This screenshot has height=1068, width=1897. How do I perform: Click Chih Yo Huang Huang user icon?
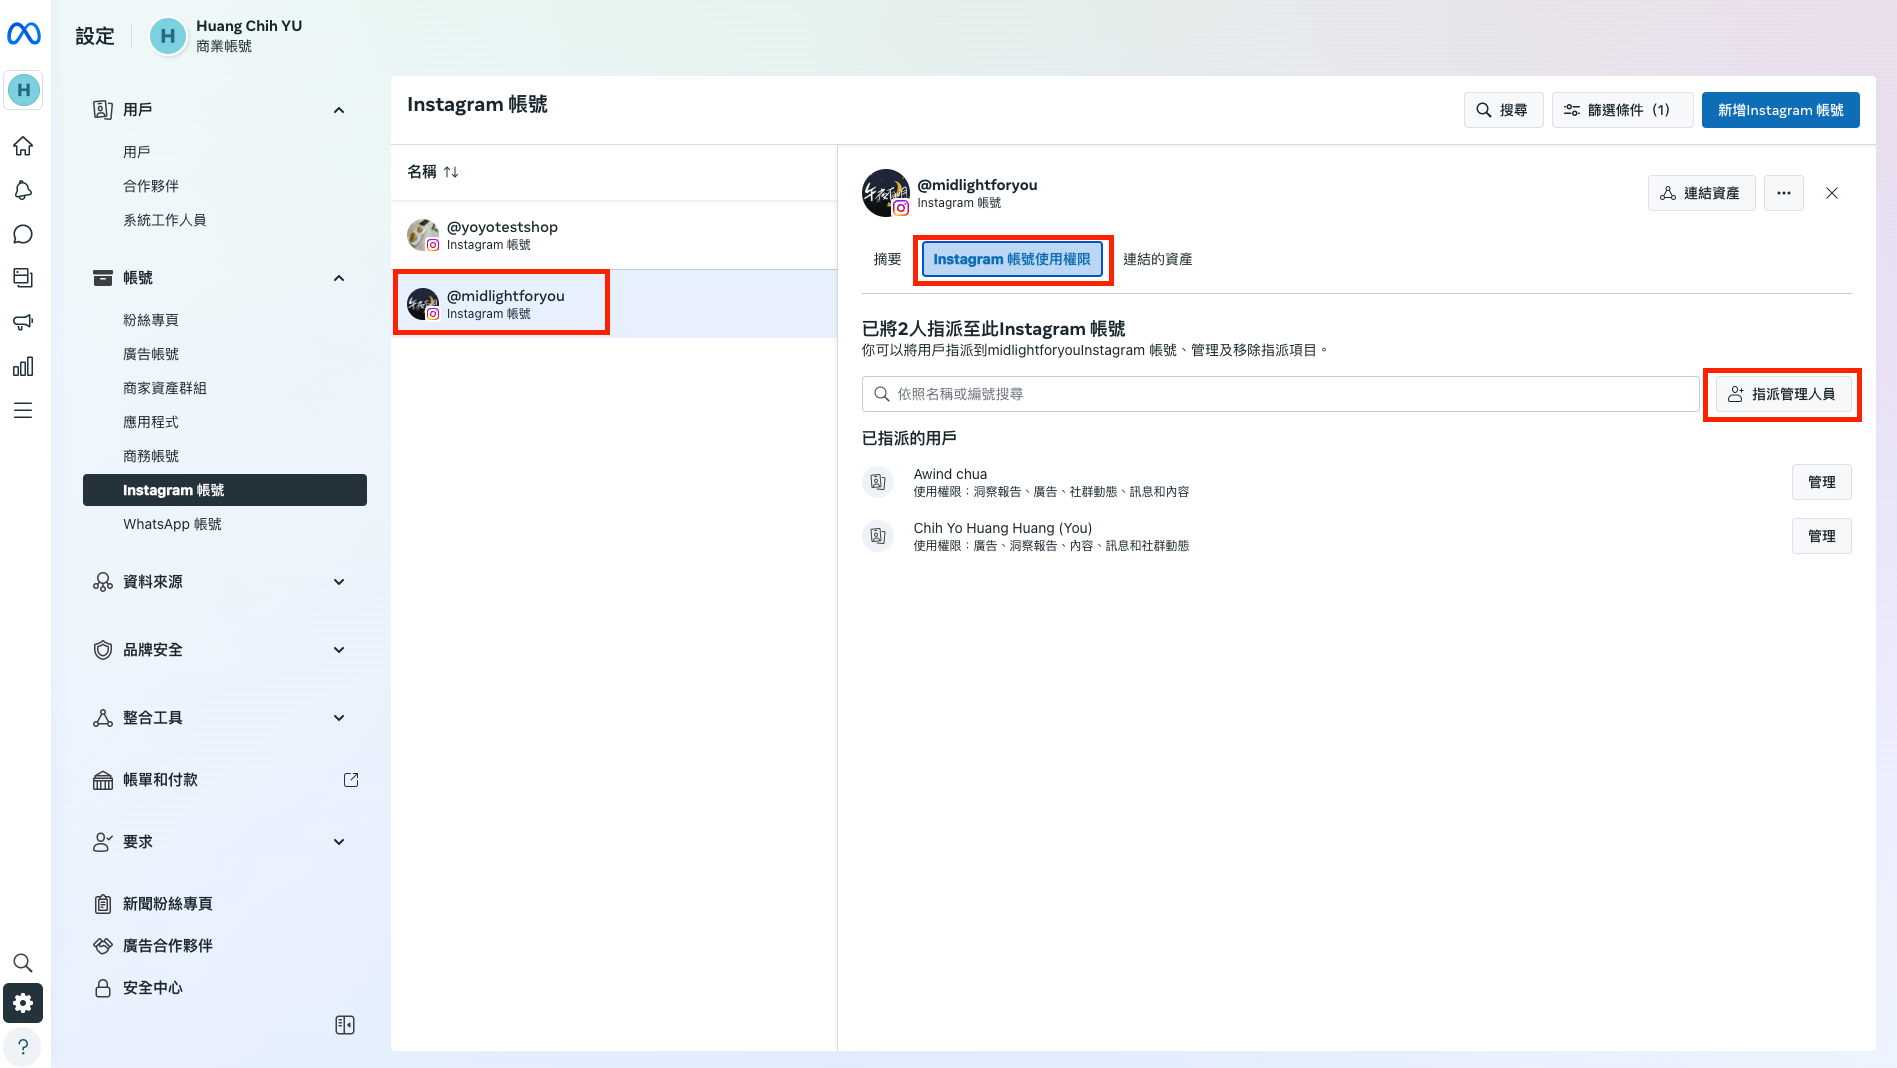878,536
